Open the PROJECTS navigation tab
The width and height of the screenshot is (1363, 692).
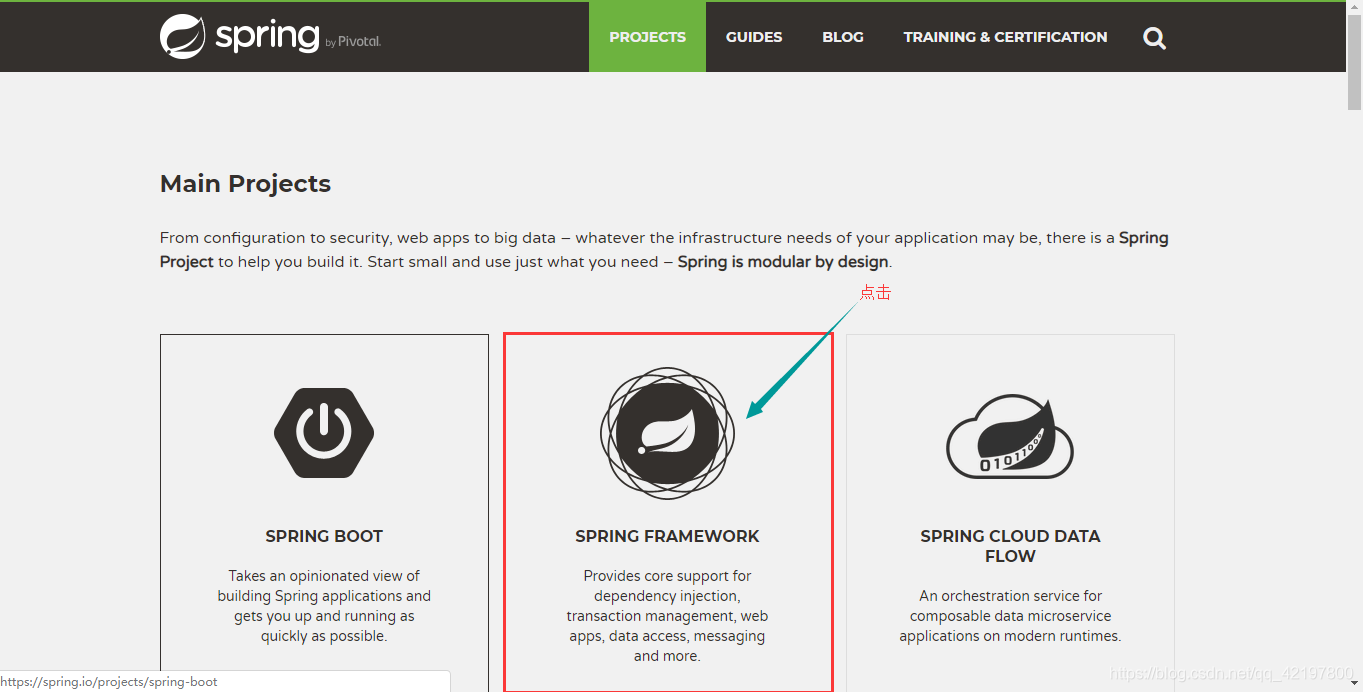coord(647,37)
